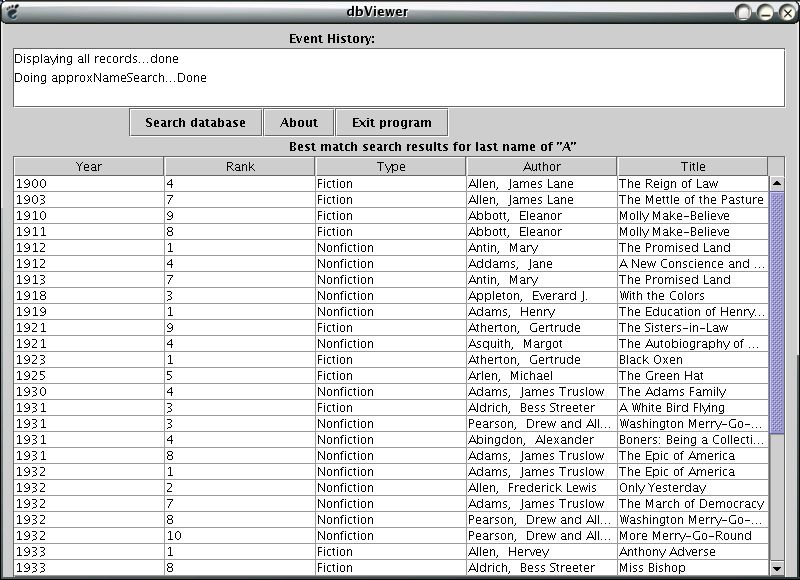Screen dimensions: 800x580
Task: Sort results by the Rank column
Action: pyautogui.click(x=238, y=165)
